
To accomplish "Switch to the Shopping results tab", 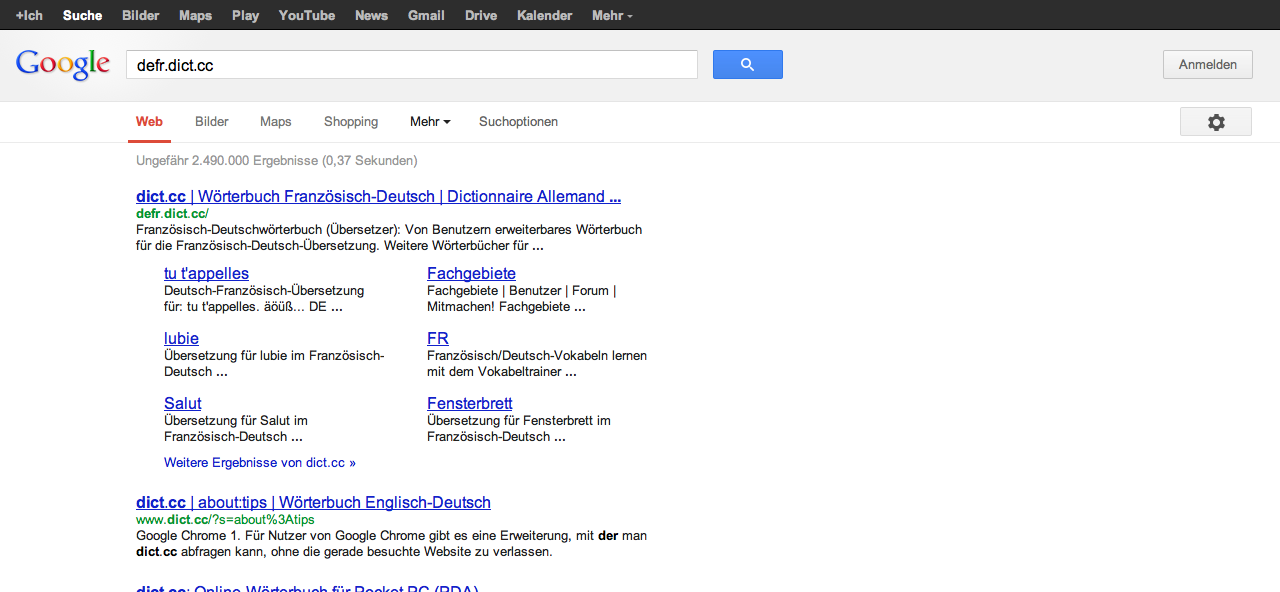I will pyautogui.click(x=350, y=122).
